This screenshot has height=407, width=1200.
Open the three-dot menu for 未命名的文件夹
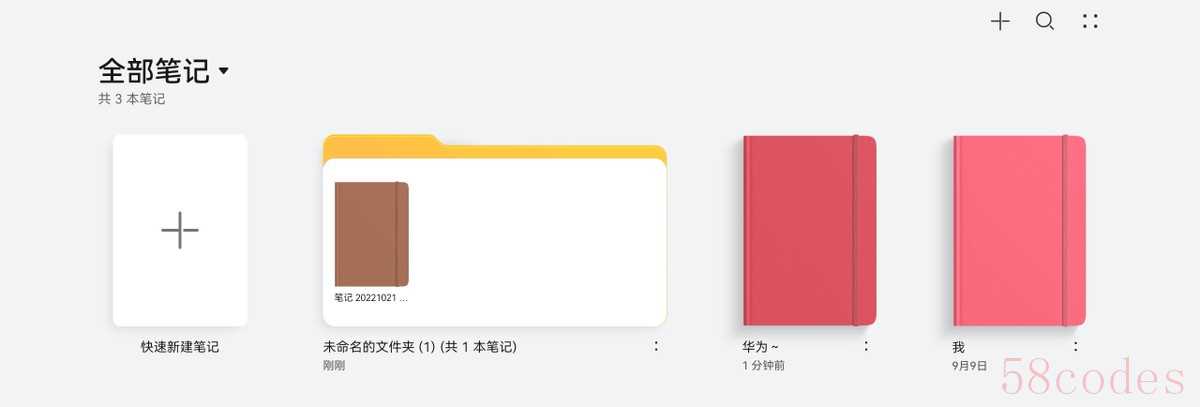click(656, 347)
